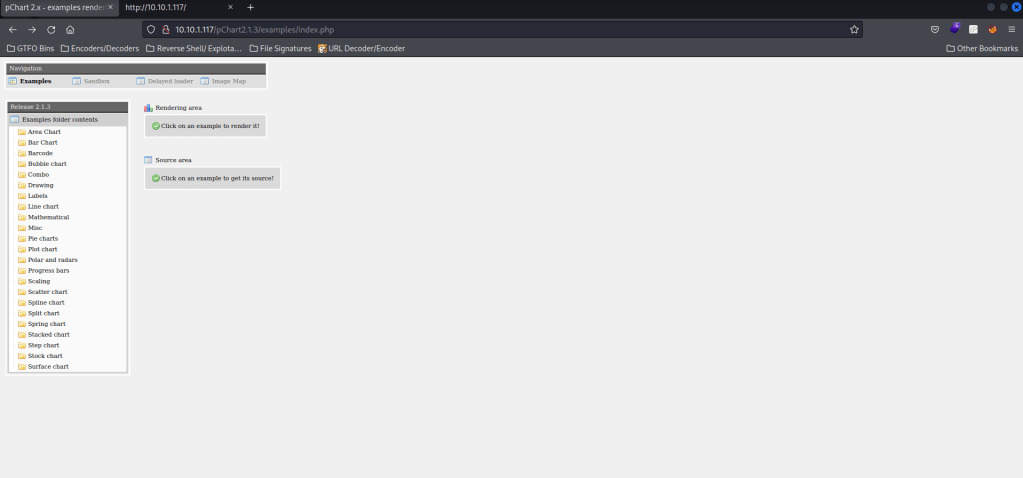Click the browser back arrow
Viewport: 1023px width, 478px height.
12,30
